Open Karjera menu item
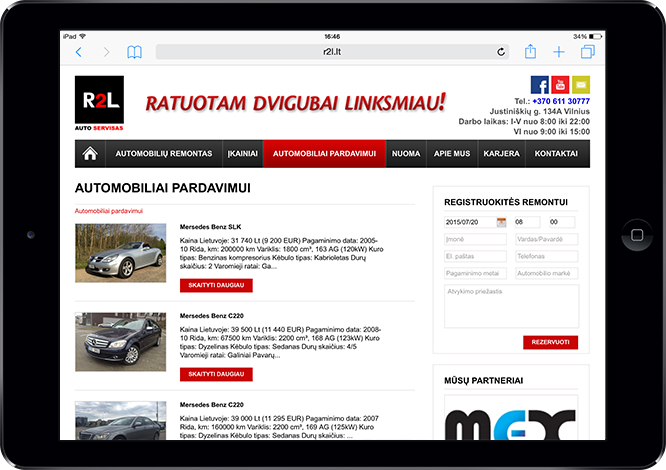This screenshot has height=470, width=666. coord(502,154)
